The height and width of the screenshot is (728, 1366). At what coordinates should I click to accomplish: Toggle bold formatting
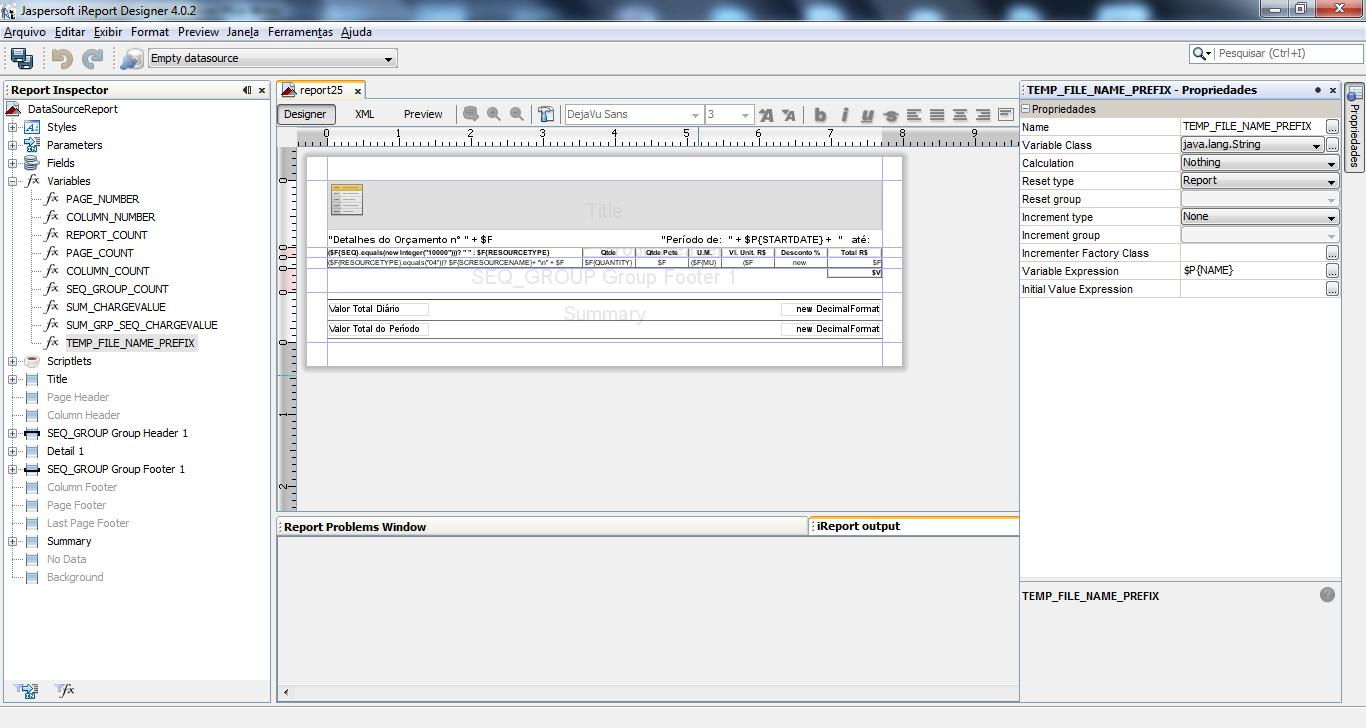(820, 115)
